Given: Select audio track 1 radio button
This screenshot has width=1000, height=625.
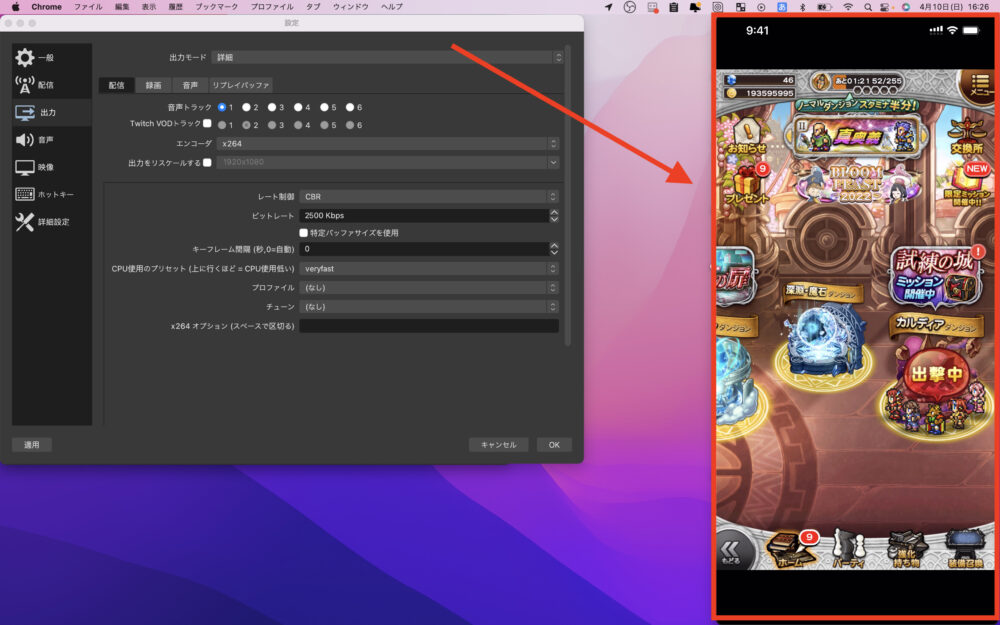Looking at the screenshot, I should tap(222, 107).
